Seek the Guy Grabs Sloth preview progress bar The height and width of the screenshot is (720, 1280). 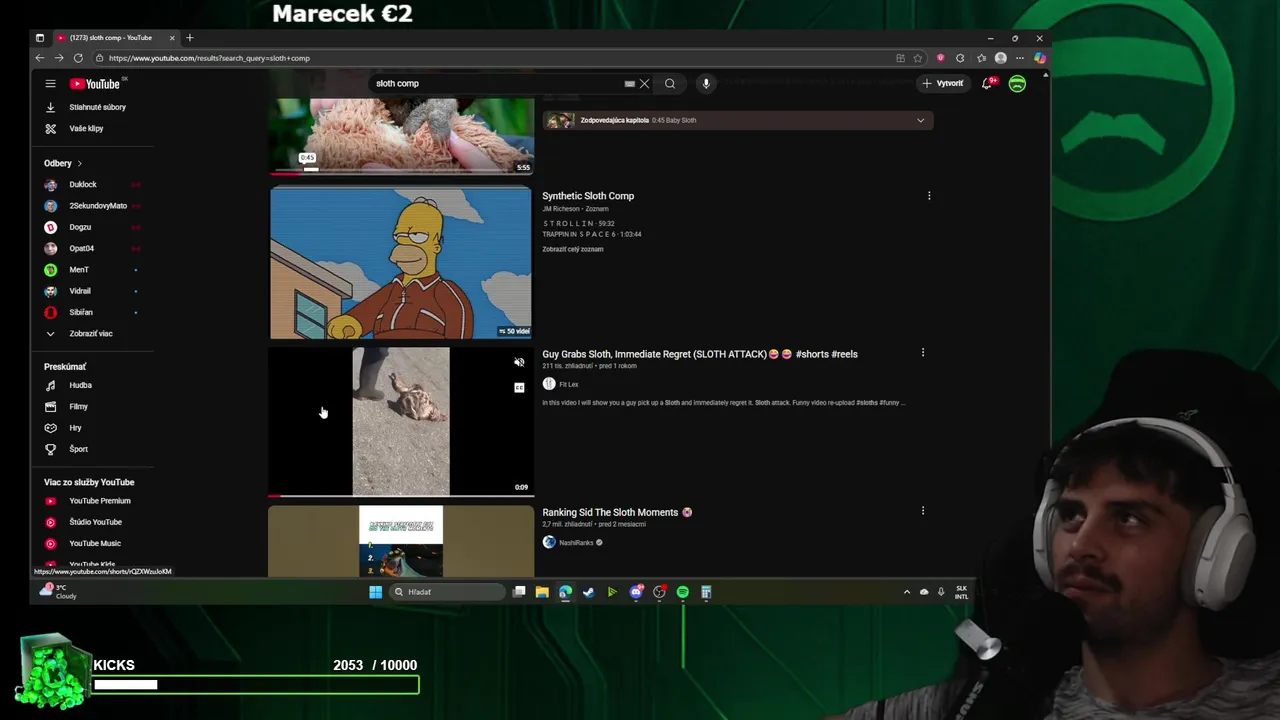(x=400, y=495)
